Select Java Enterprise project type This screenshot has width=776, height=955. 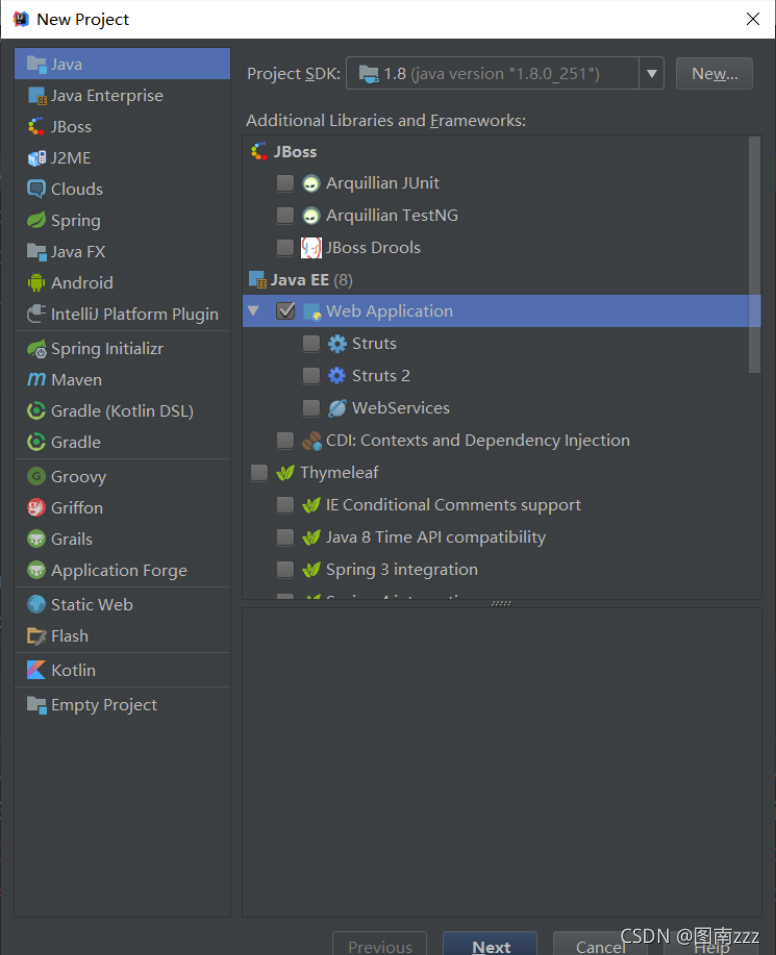click(122, 96)
